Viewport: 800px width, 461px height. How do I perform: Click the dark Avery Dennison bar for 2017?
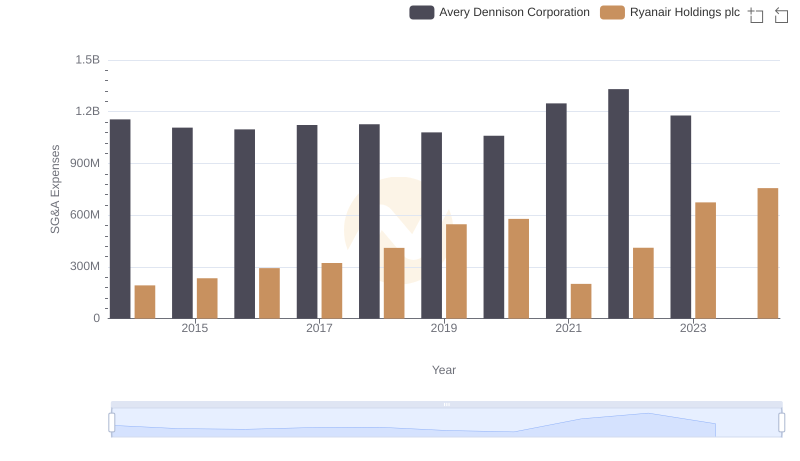(x=307, y=222)
